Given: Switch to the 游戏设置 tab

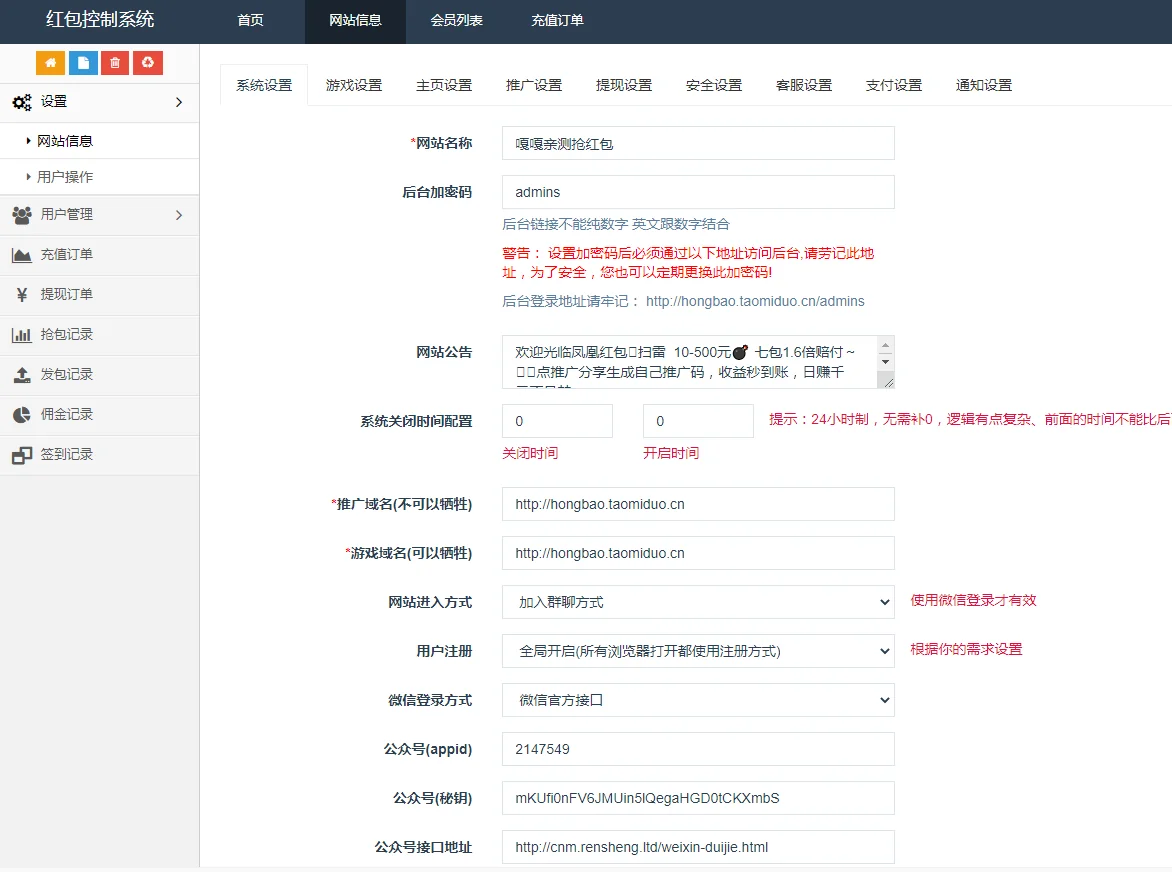Looking at the screenshot, I should coord(354,85).
